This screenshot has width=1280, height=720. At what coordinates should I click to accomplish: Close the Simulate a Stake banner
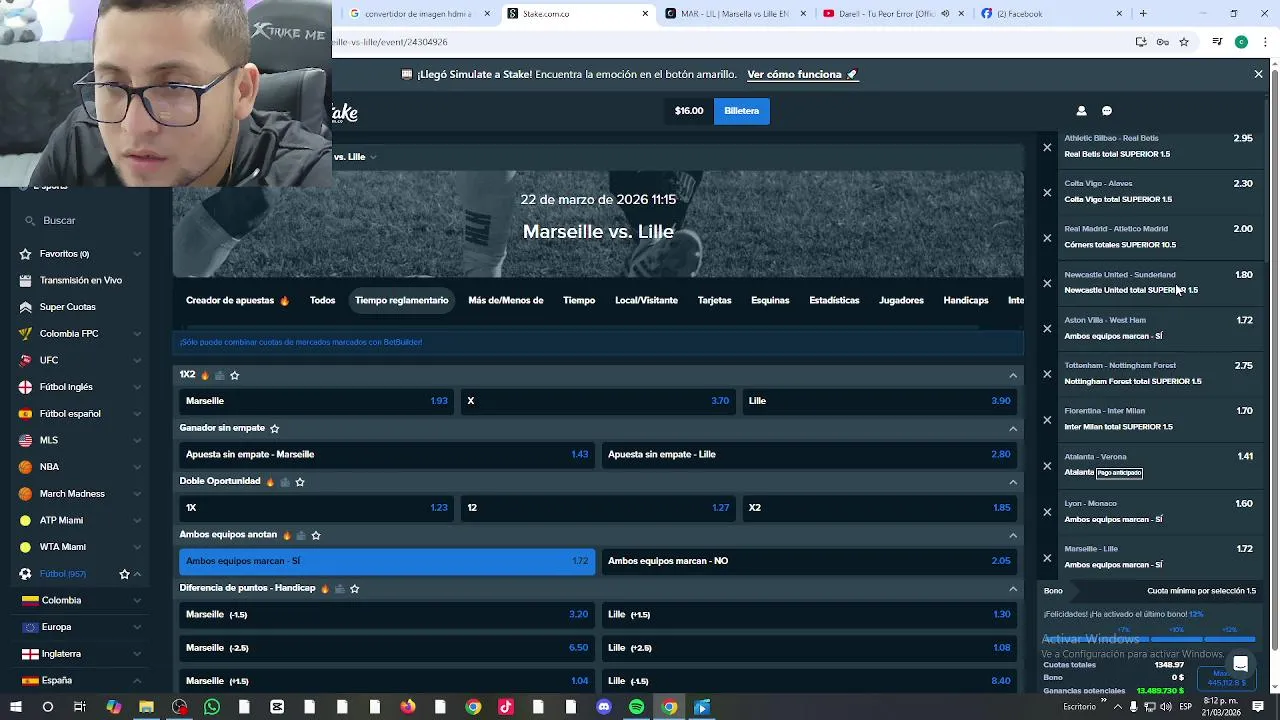1258,74
